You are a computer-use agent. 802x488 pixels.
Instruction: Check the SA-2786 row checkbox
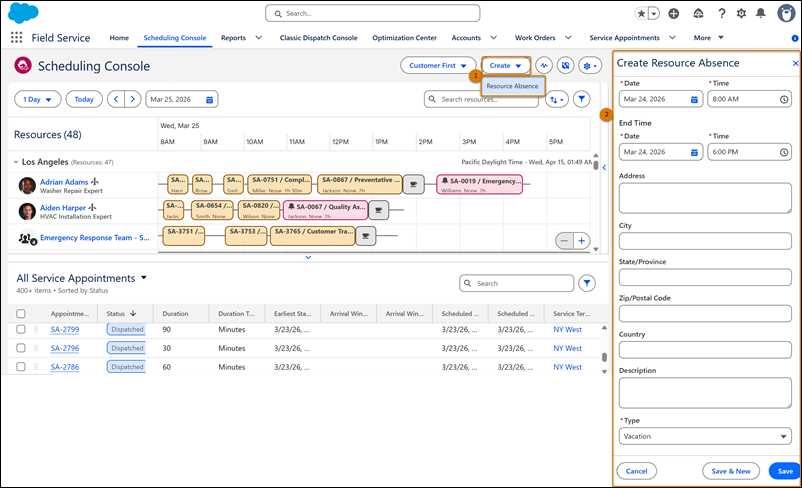21,366
